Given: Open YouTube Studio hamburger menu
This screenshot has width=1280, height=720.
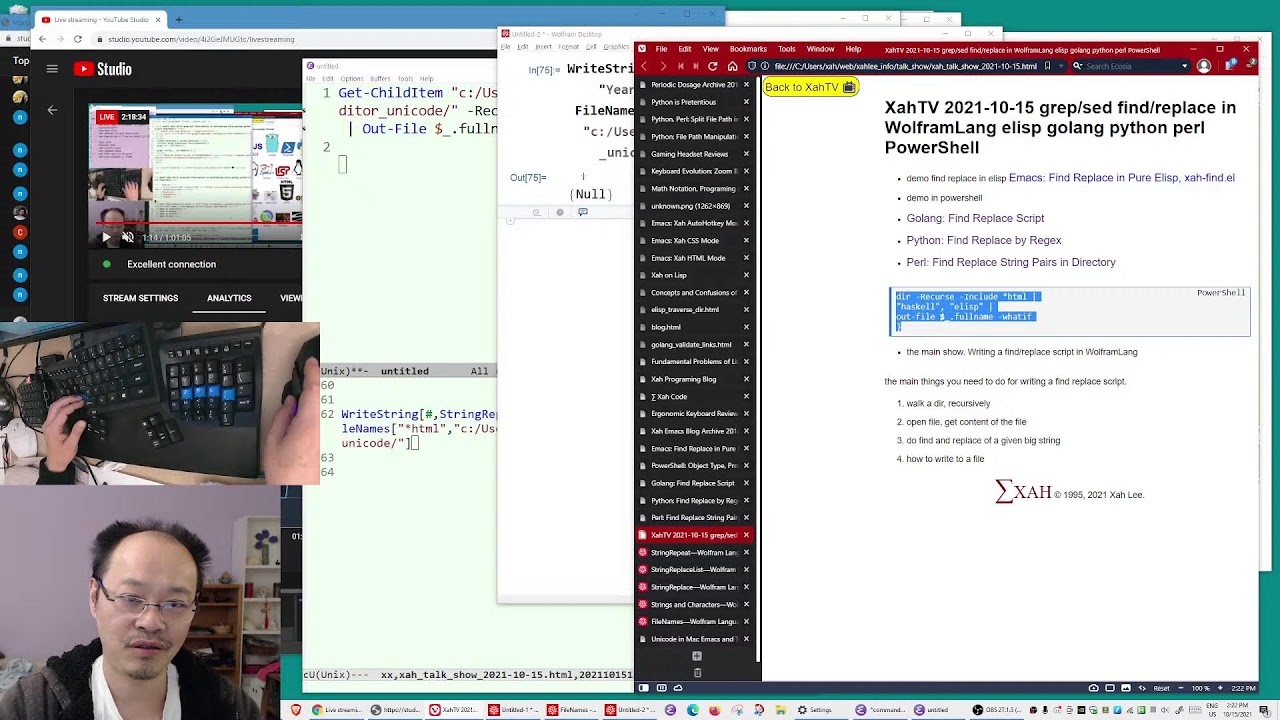Looking at the screenshot, I should coord(52,69).
